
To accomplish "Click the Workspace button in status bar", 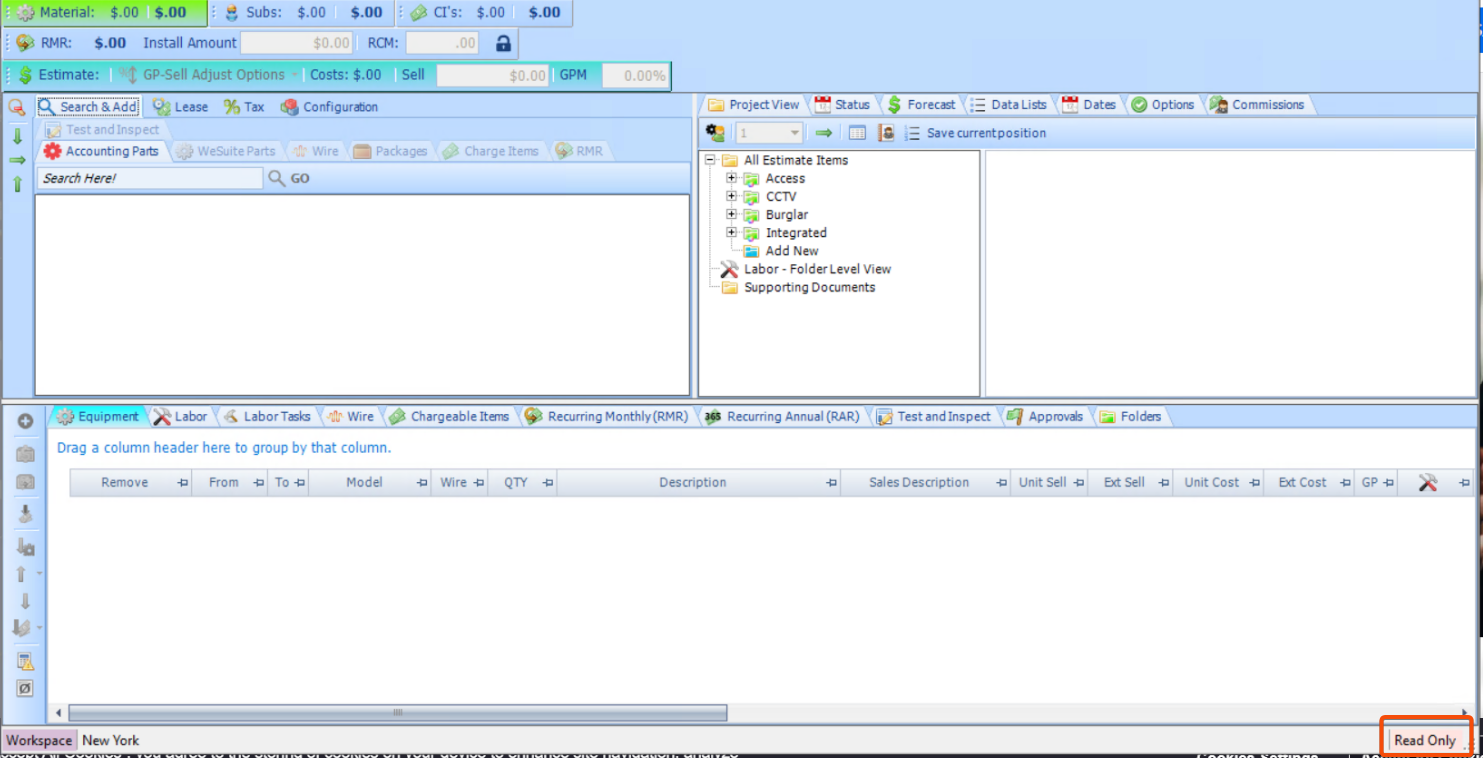I will [39, 741].
